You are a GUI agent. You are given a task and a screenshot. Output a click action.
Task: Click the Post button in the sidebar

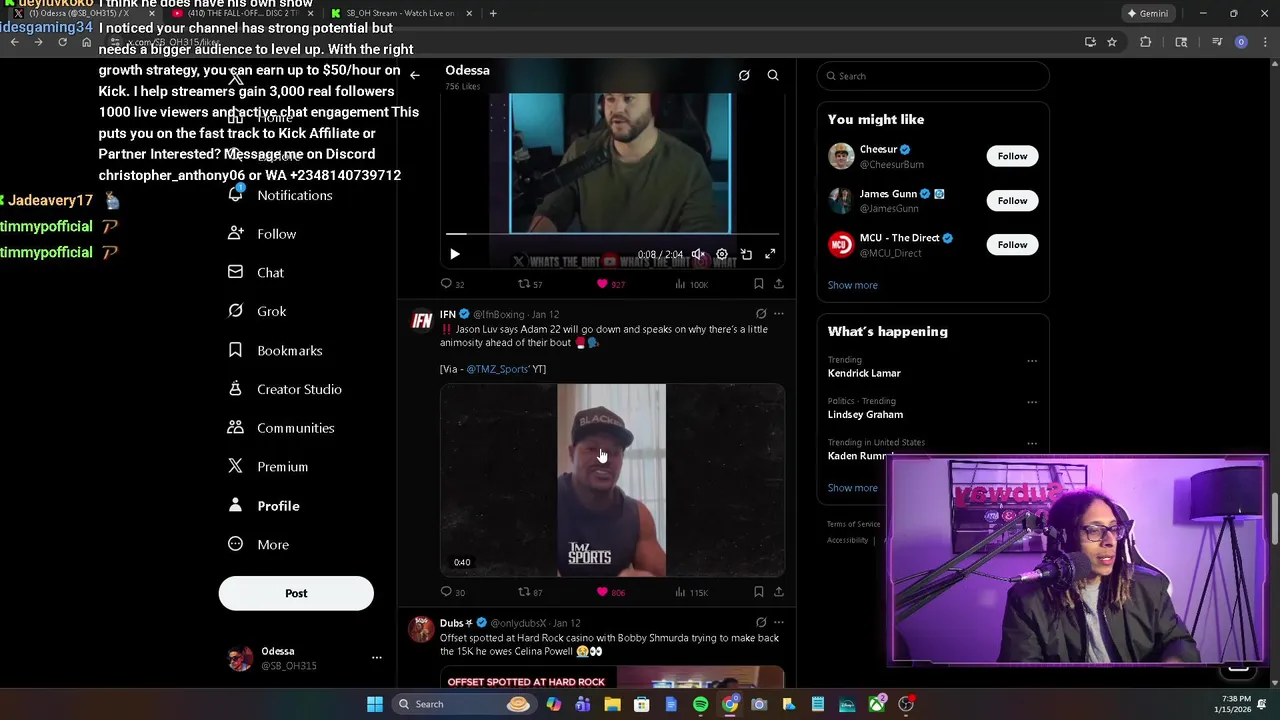click(296, 593)
